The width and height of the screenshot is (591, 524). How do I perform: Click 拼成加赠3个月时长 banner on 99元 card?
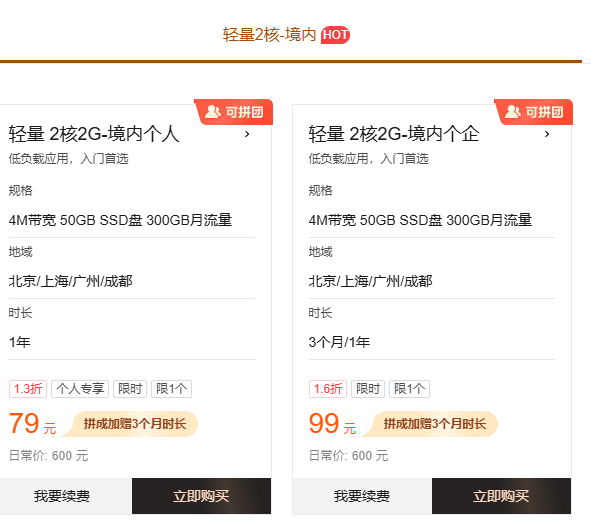coord(430,424)
